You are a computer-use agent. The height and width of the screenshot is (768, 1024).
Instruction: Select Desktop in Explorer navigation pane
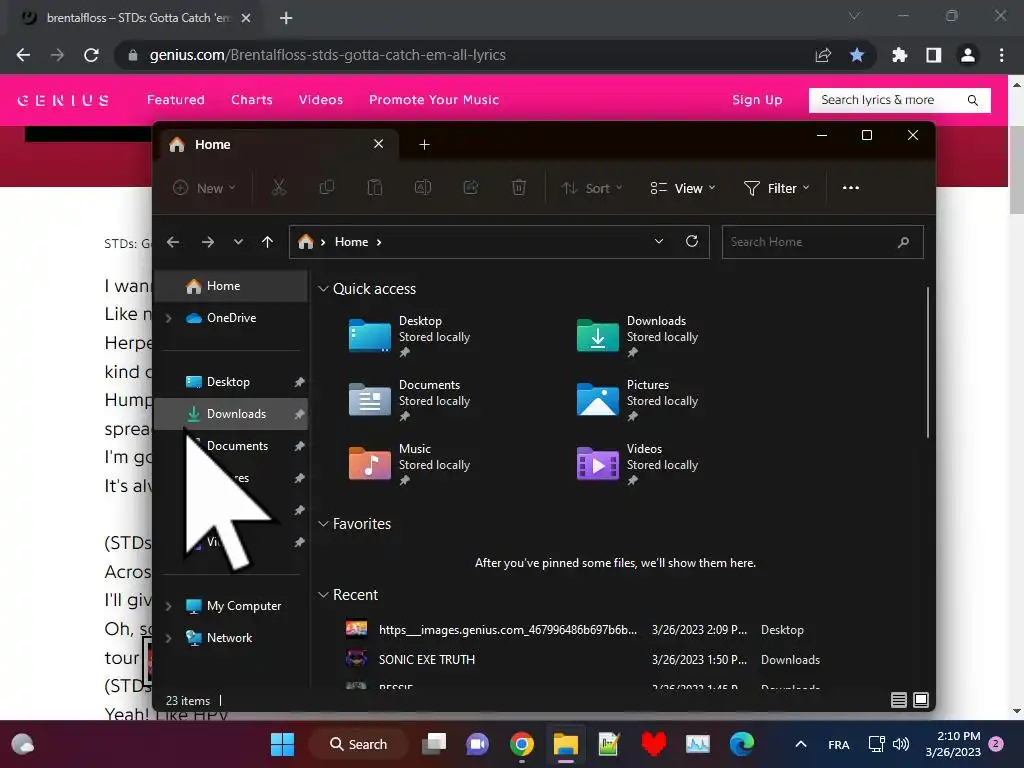click(x=231, y=382)
